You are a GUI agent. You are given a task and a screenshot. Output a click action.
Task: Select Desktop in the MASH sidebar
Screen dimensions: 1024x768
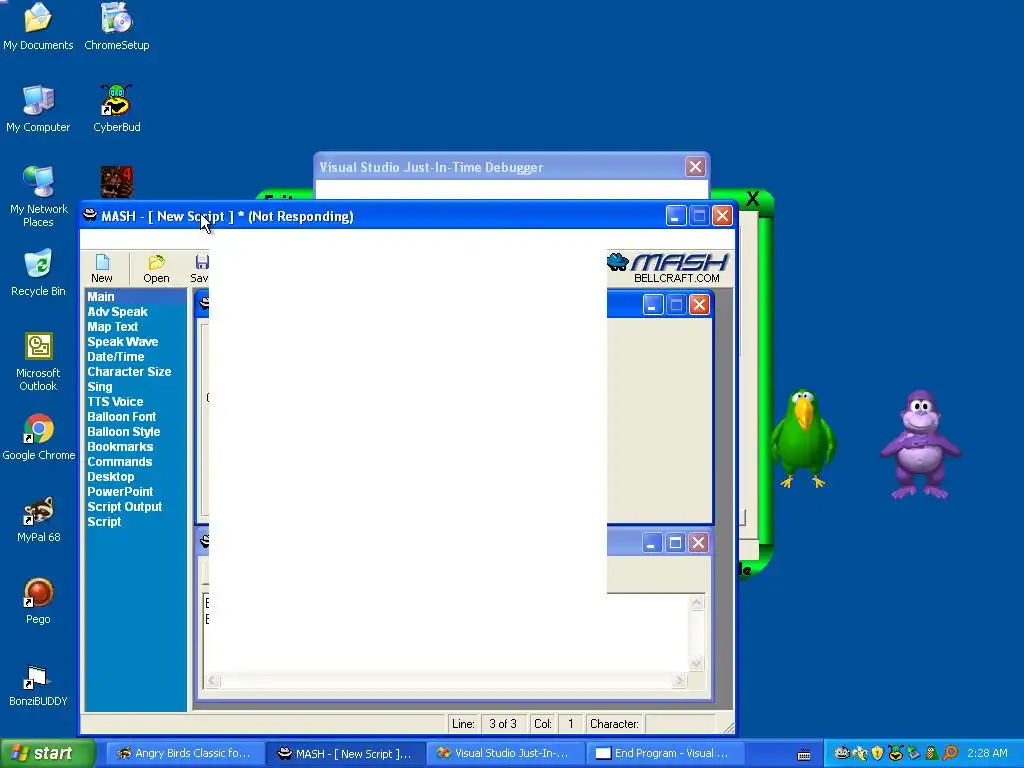click(x=110, y=477)
